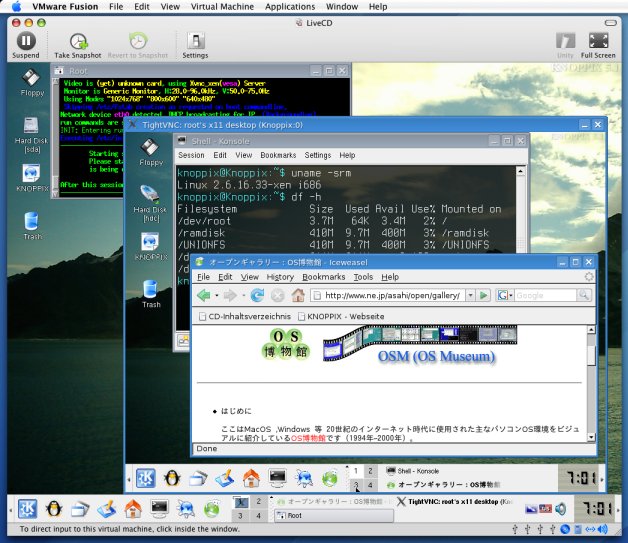Open Floppy icon inside TightVNC desktop

click(151, 152)
